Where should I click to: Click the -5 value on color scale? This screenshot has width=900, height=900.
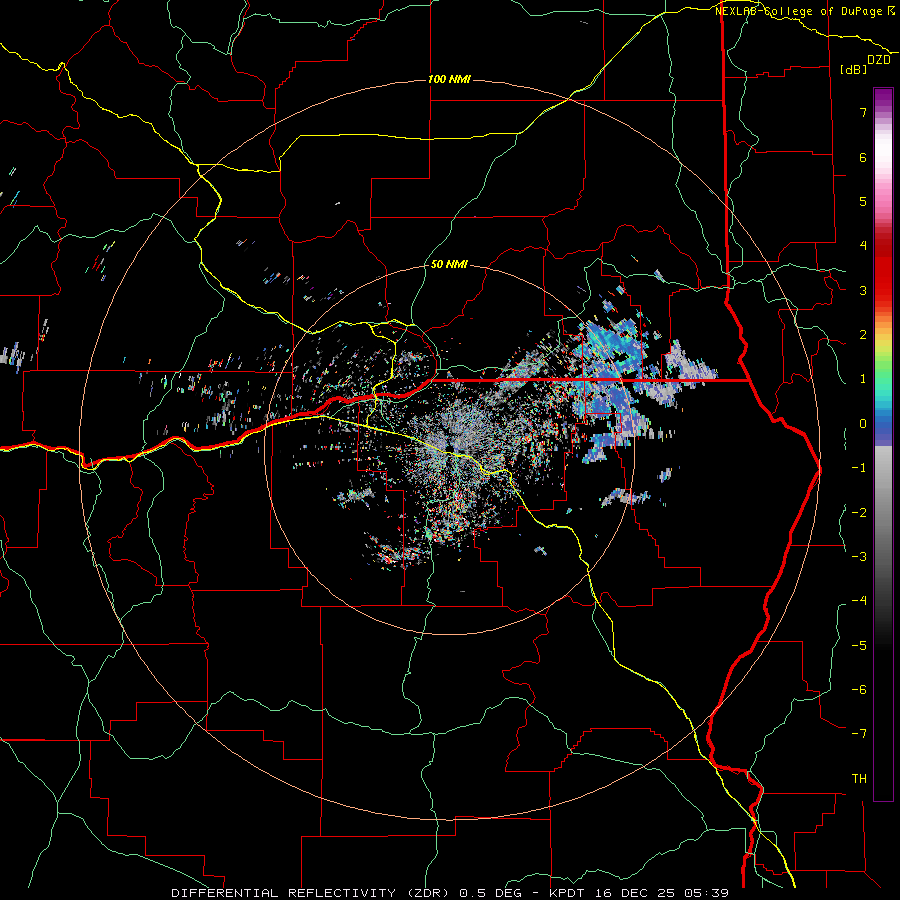(859, 646)
